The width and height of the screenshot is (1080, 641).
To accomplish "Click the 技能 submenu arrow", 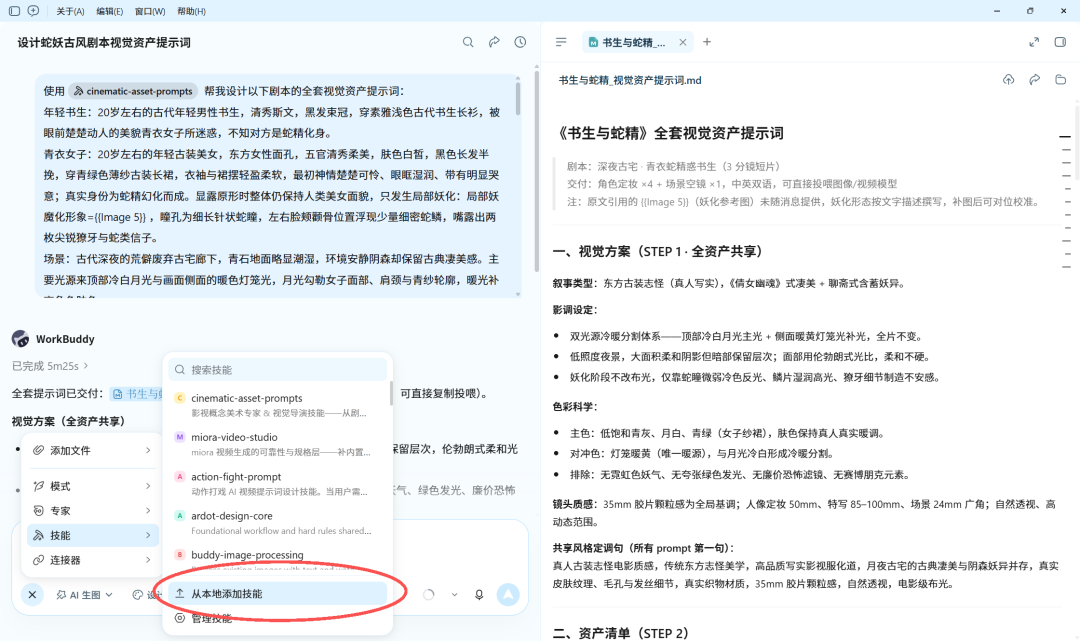I will coord(148,536).
